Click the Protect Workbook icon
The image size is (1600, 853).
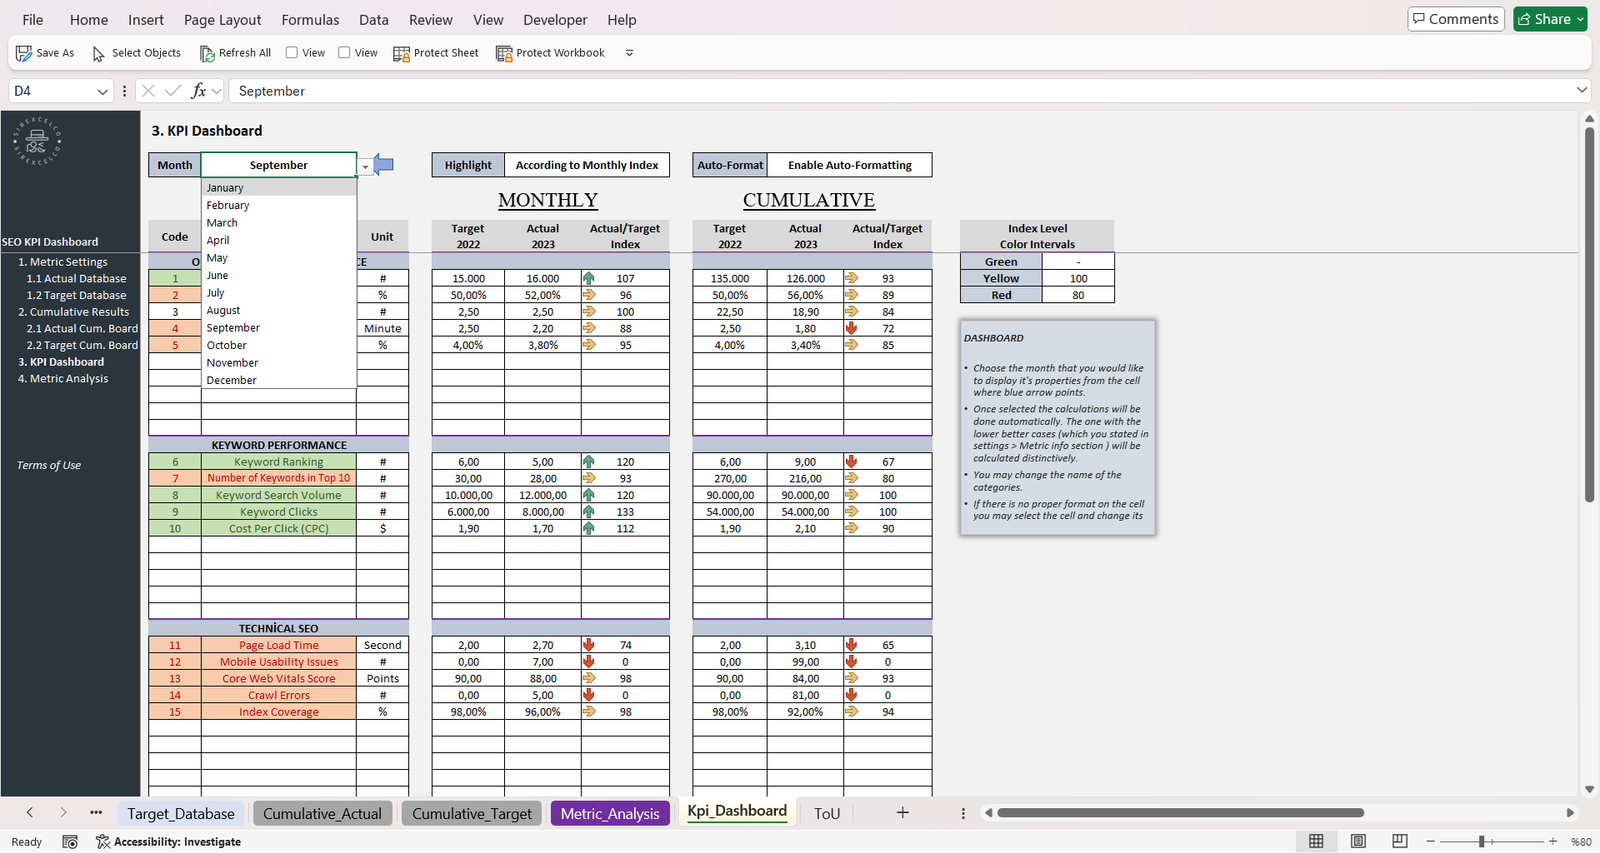pos(504,53)
